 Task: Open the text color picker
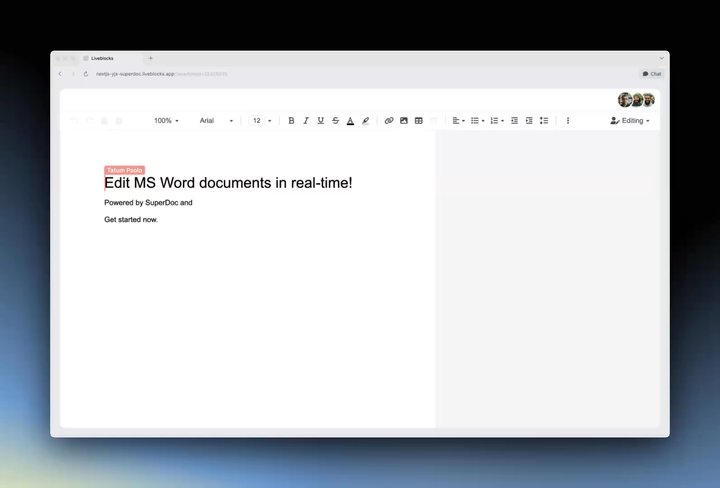[x=350, y=121]
